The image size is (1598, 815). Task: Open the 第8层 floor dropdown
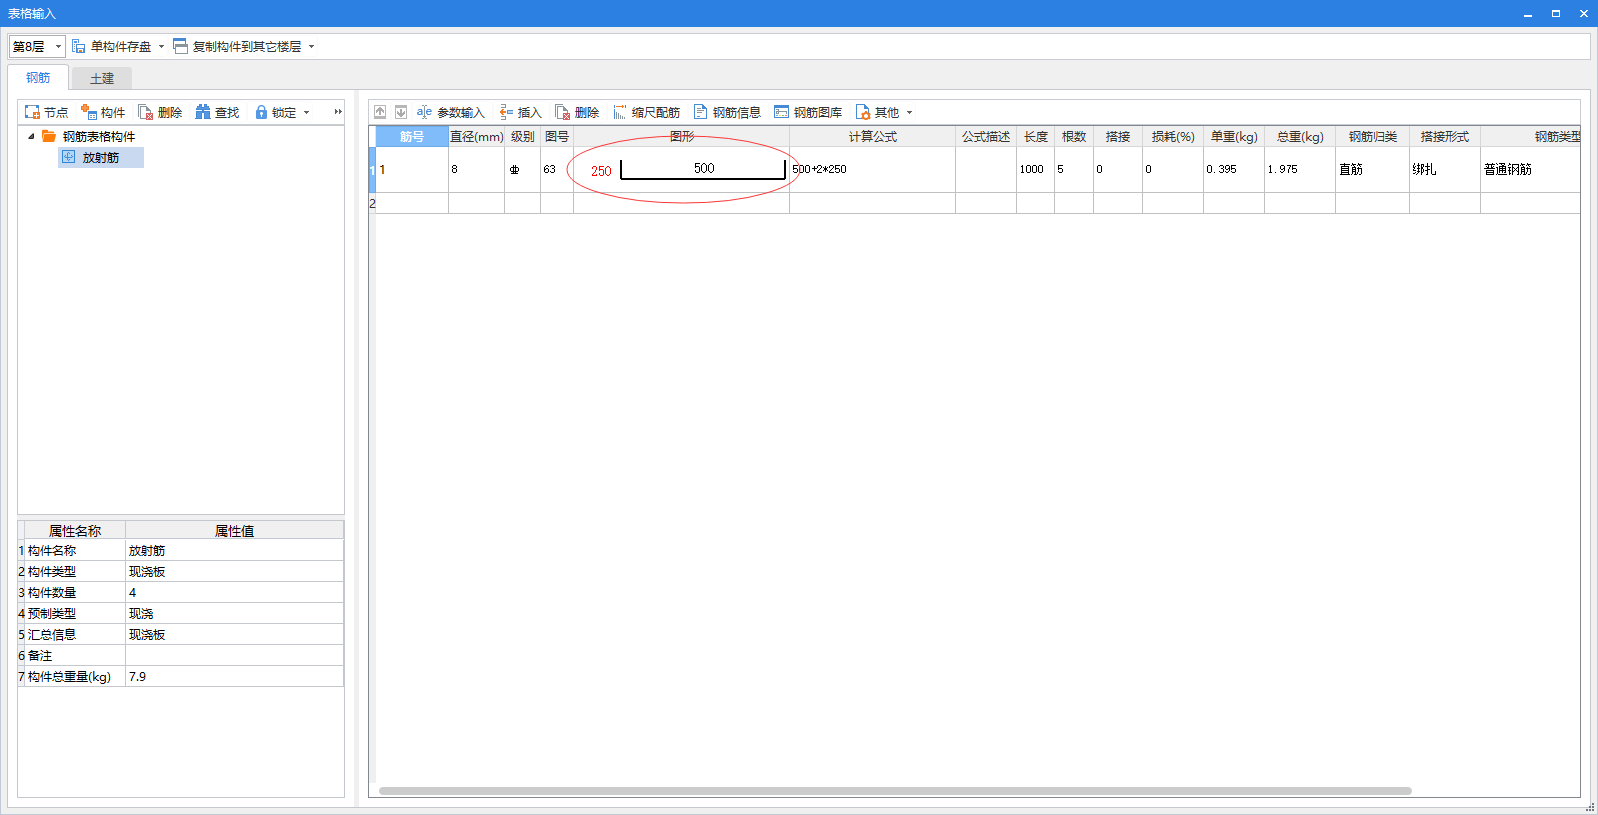pyautogui.click(x=37, y=47)
